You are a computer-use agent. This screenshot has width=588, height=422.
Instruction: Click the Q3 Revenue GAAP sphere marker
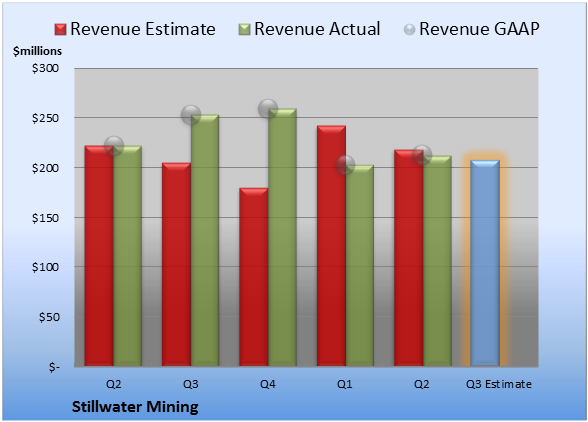click(x=191, y=115)
